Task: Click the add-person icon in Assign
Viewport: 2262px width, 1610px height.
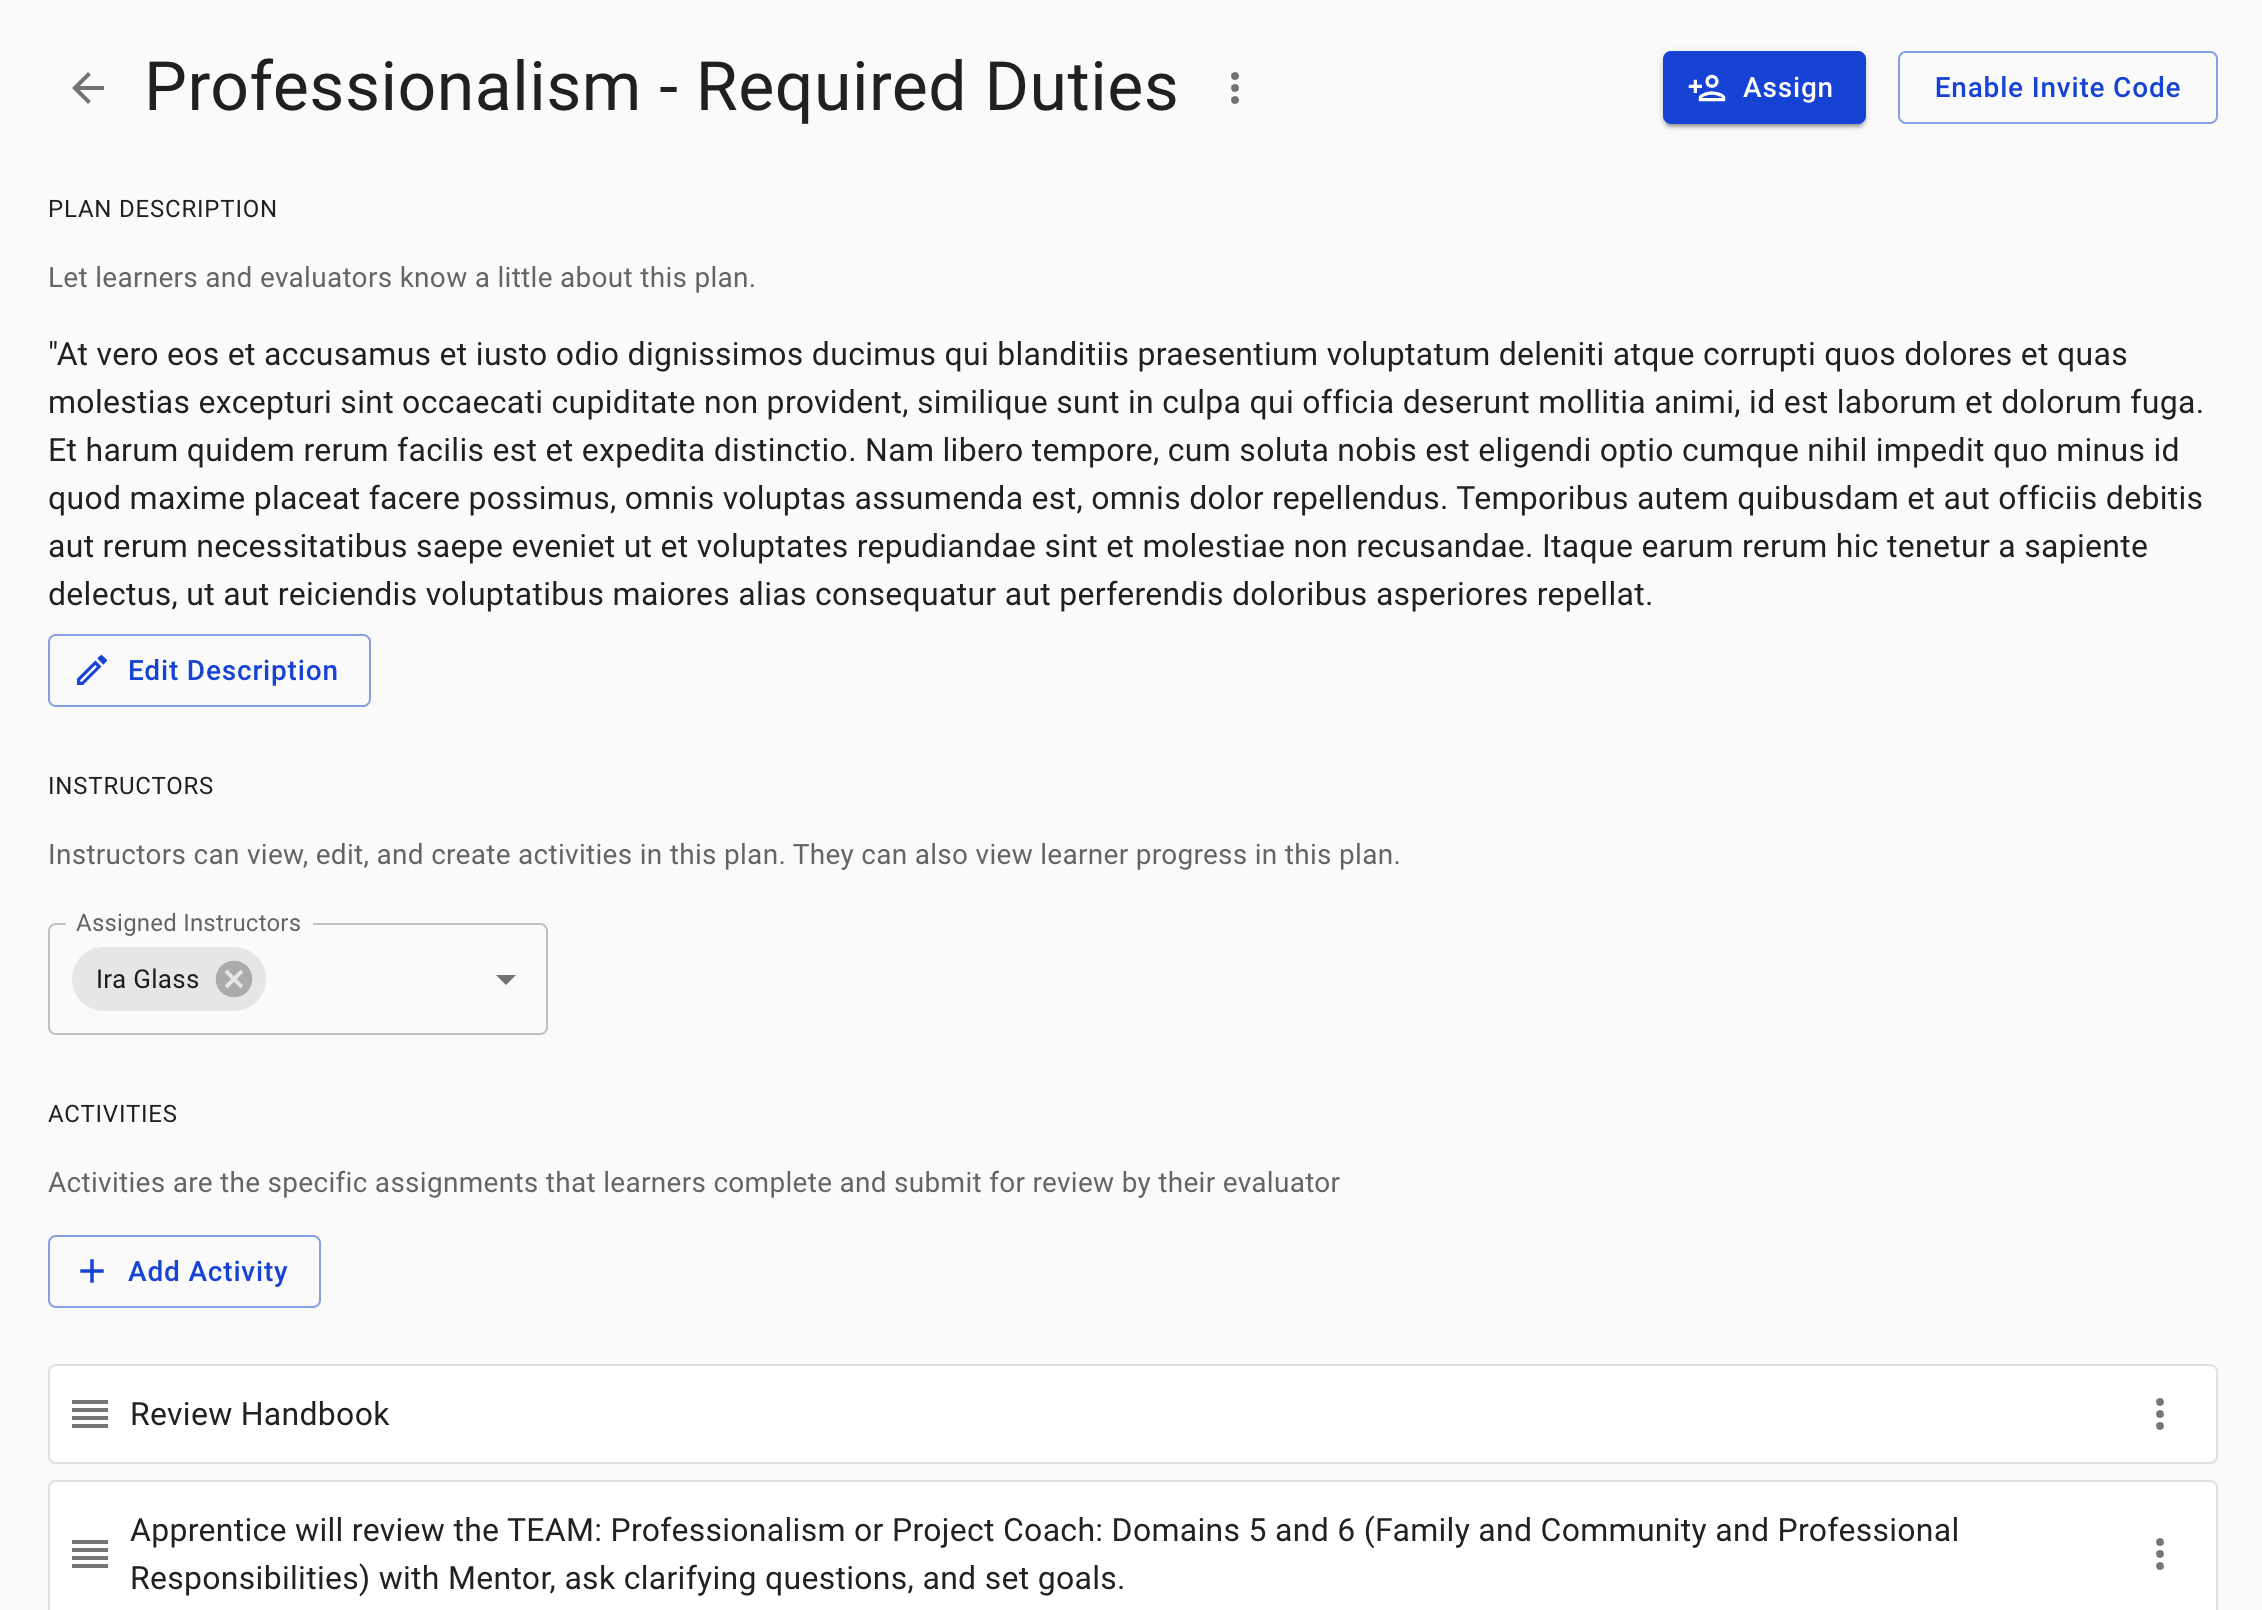Action: click(x=1707, y=88)
